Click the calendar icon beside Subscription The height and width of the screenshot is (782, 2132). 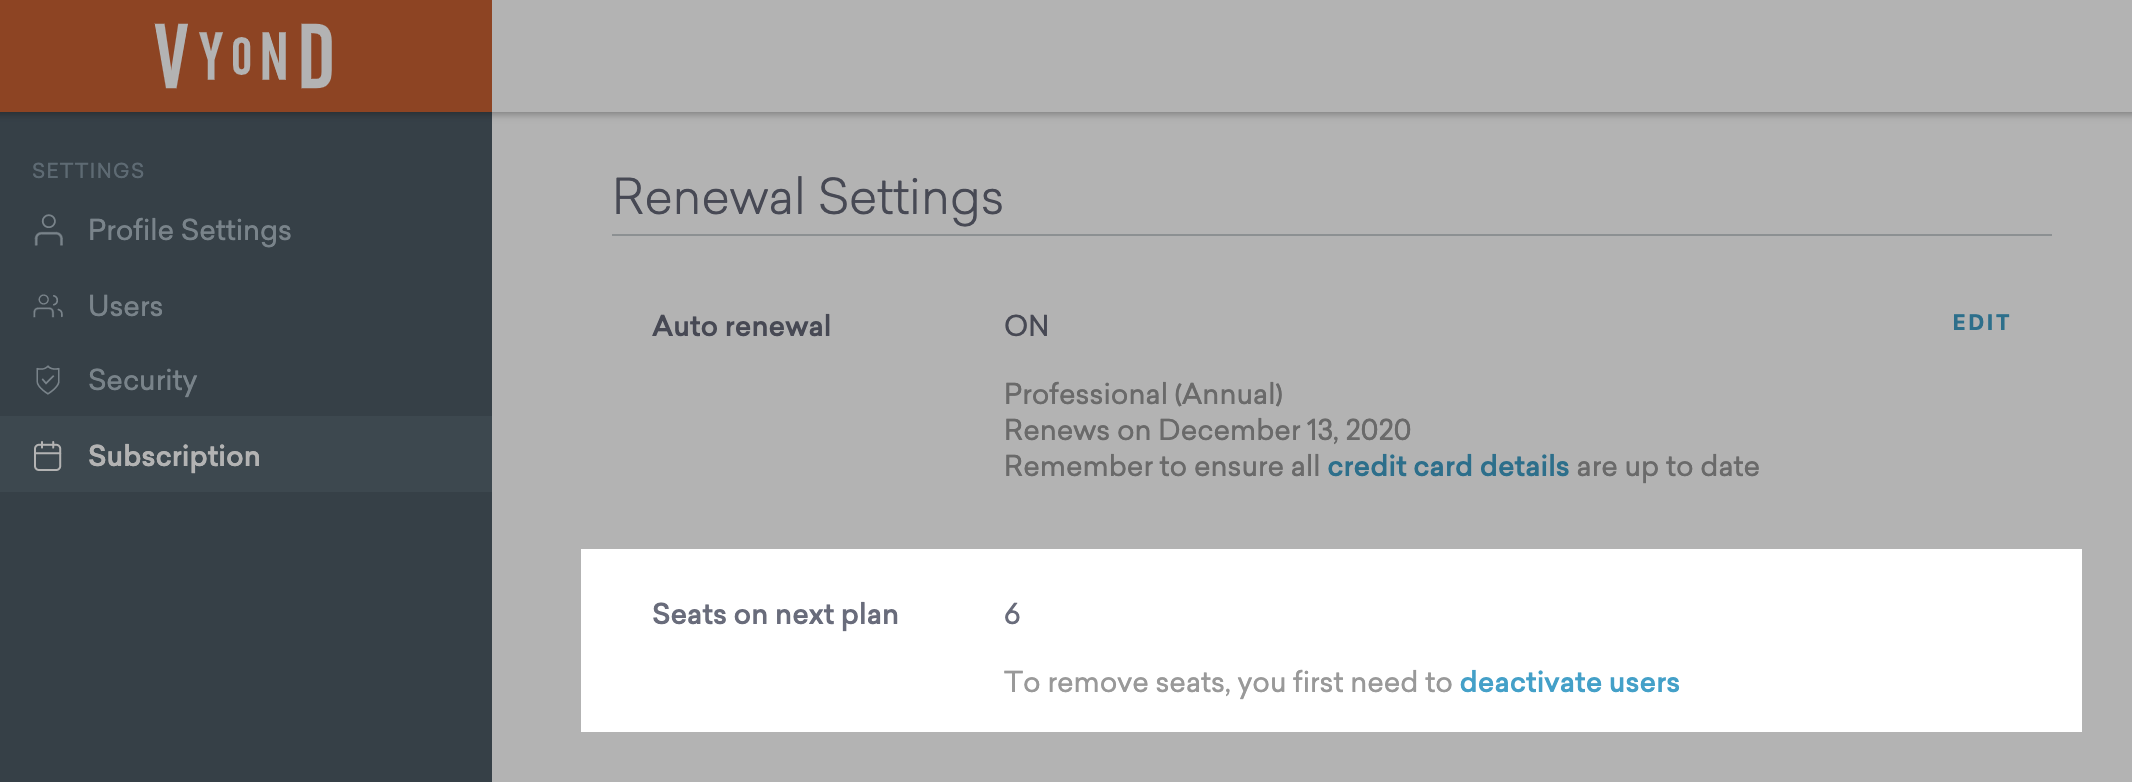(48, 456)
